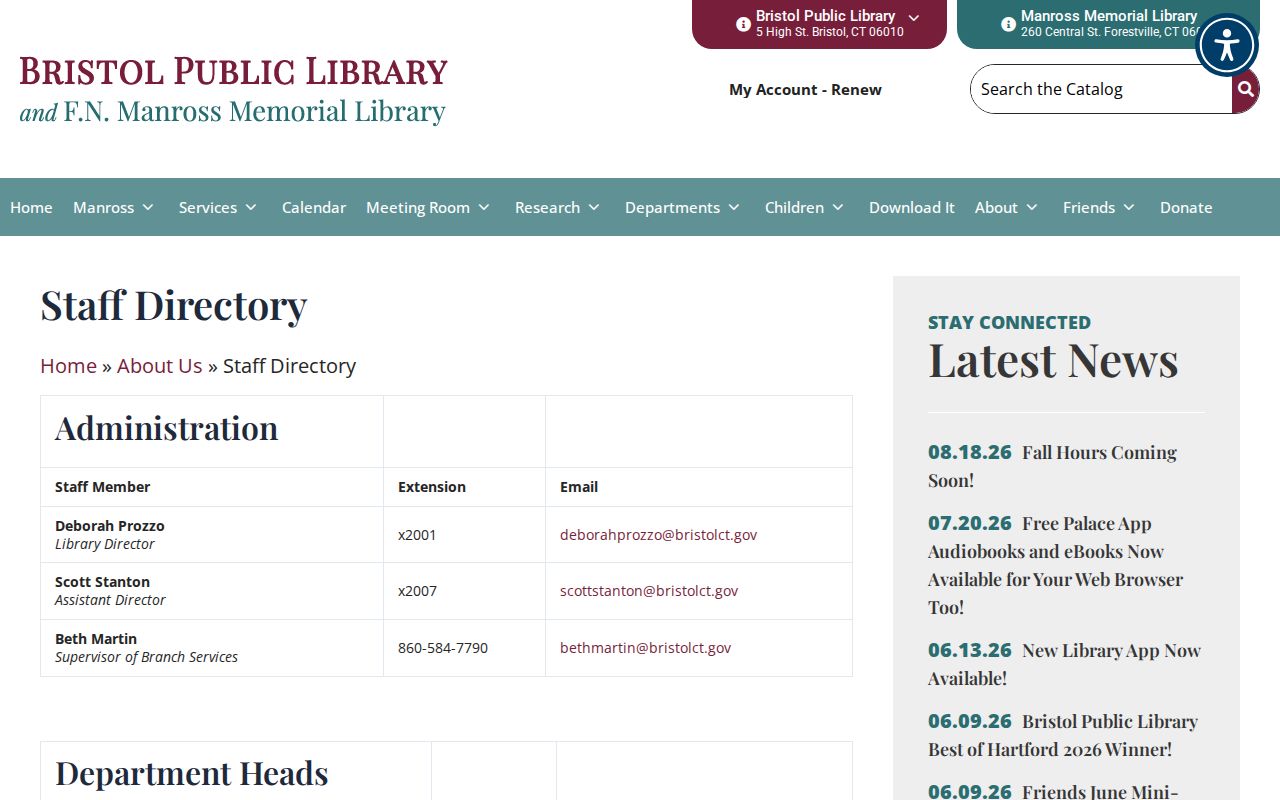Viewport: 1280px width, 800px height.
Task: Go to Home in the navigation bar
Action: 31,207
